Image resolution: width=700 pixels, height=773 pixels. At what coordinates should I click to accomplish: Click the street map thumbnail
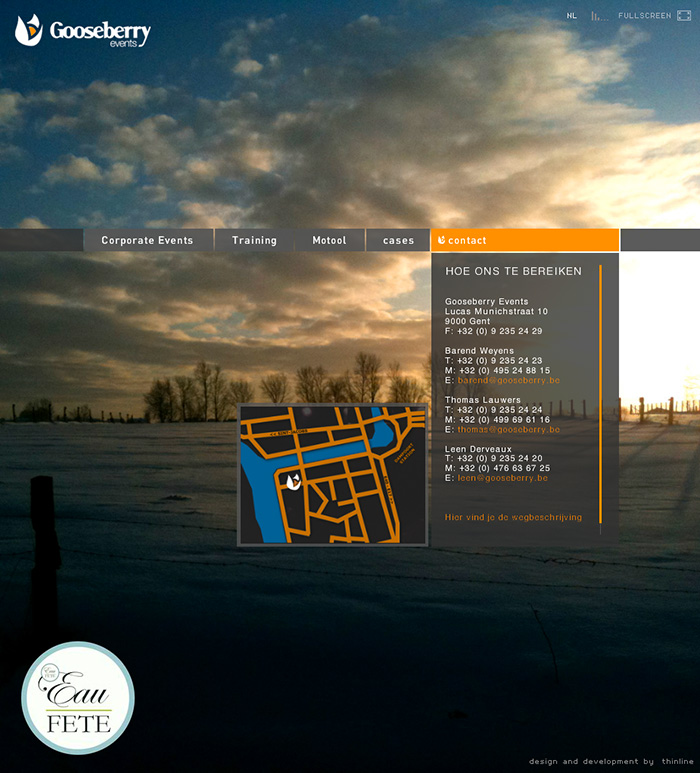pyautogui.click(x=333, y=475)
